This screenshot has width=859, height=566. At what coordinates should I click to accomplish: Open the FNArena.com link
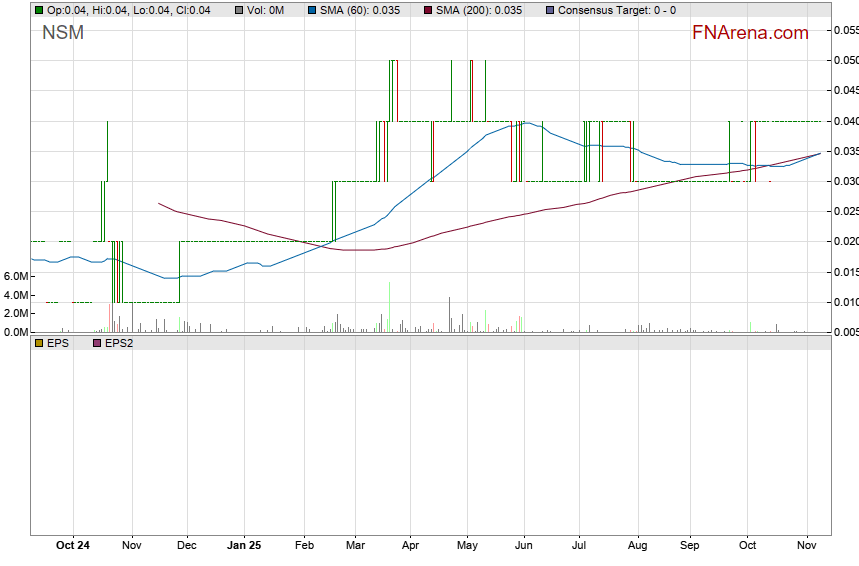(x=749, y=33)
